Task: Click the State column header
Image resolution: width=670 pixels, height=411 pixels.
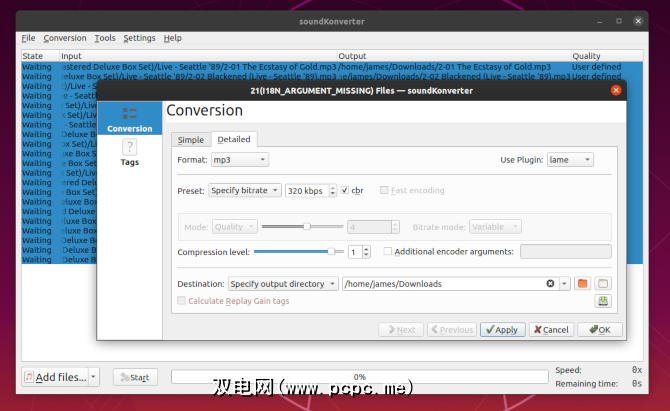Action: 40,56
